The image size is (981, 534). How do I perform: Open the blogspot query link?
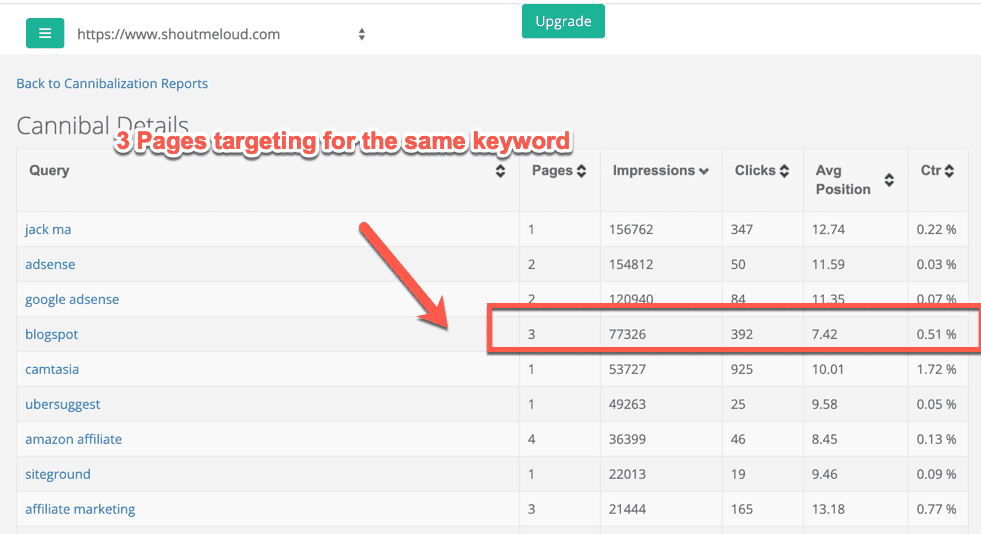[x=51, y=335]
